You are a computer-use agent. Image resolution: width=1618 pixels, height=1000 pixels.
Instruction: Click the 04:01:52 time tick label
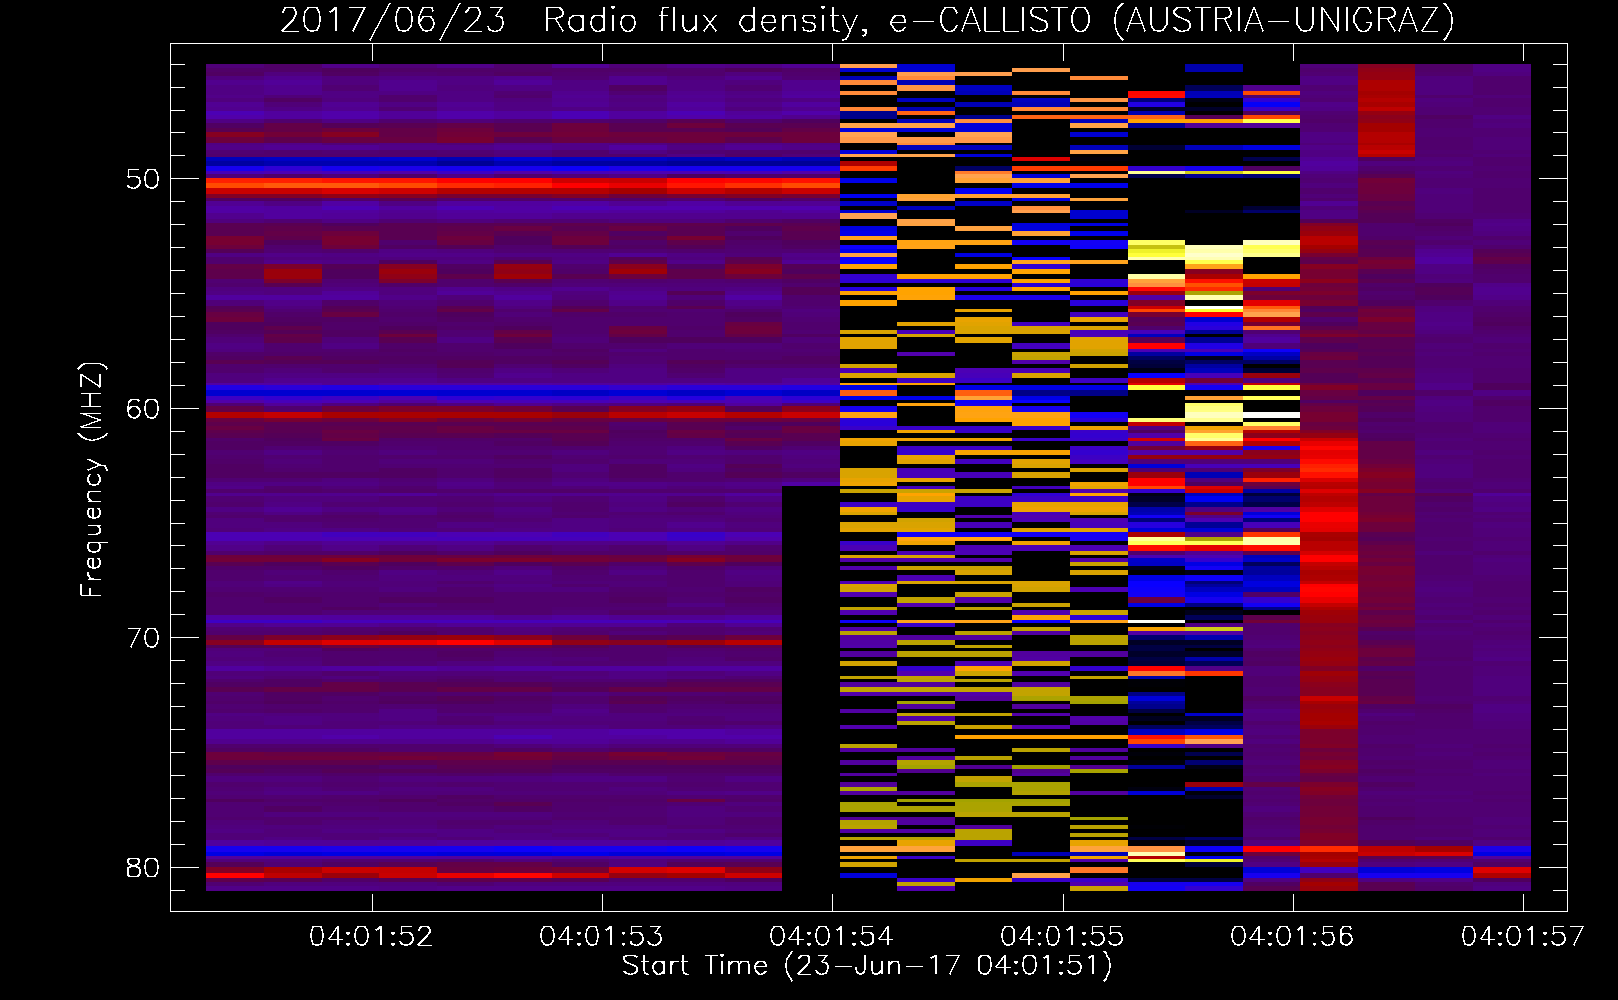pos(371,937)
